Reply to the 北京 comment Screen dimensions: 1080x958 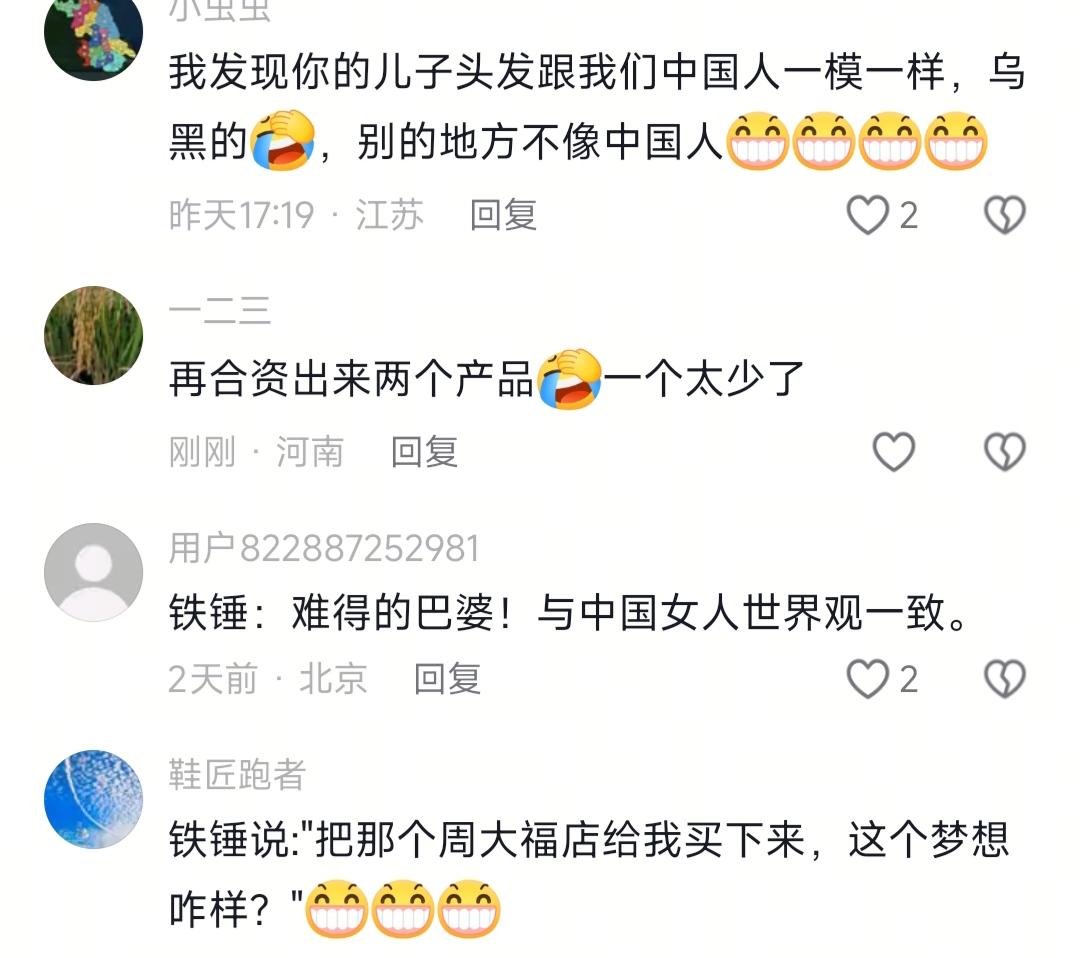(x=447, y=679)
